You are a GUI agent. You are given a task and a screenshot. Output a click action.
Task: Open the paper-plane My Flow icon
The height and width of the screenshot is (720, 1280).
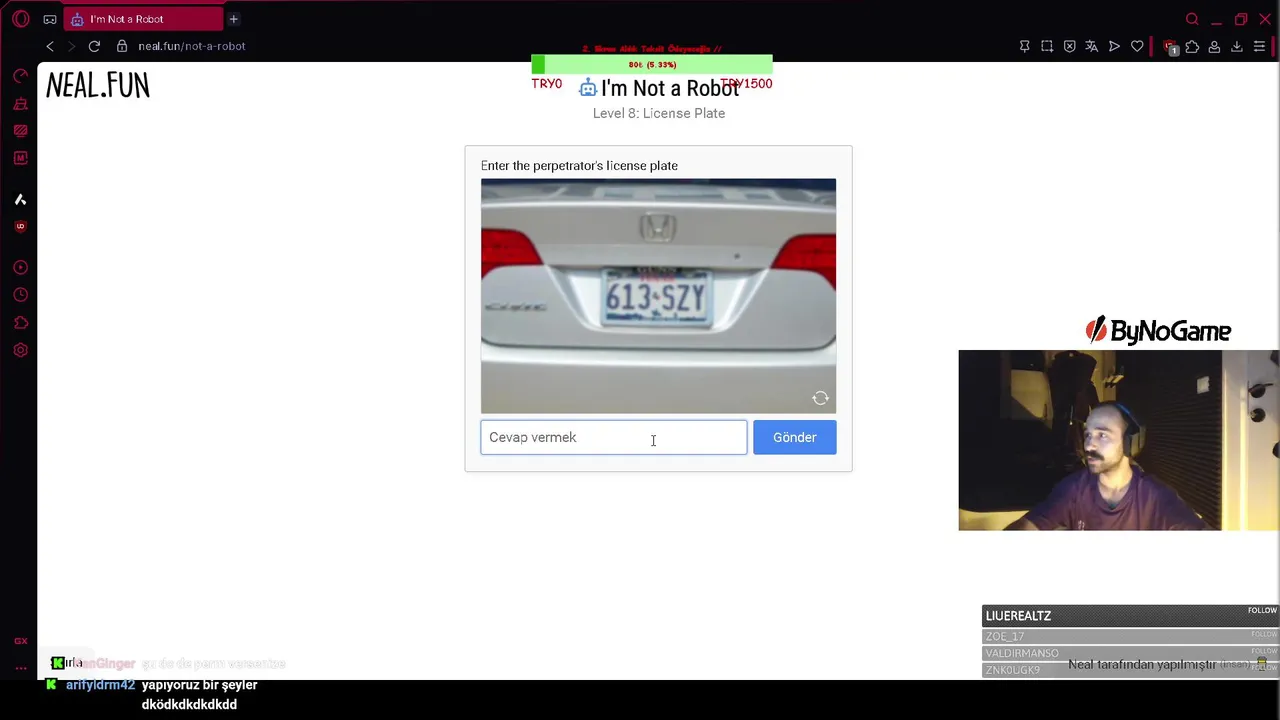tap(1114, 46)
